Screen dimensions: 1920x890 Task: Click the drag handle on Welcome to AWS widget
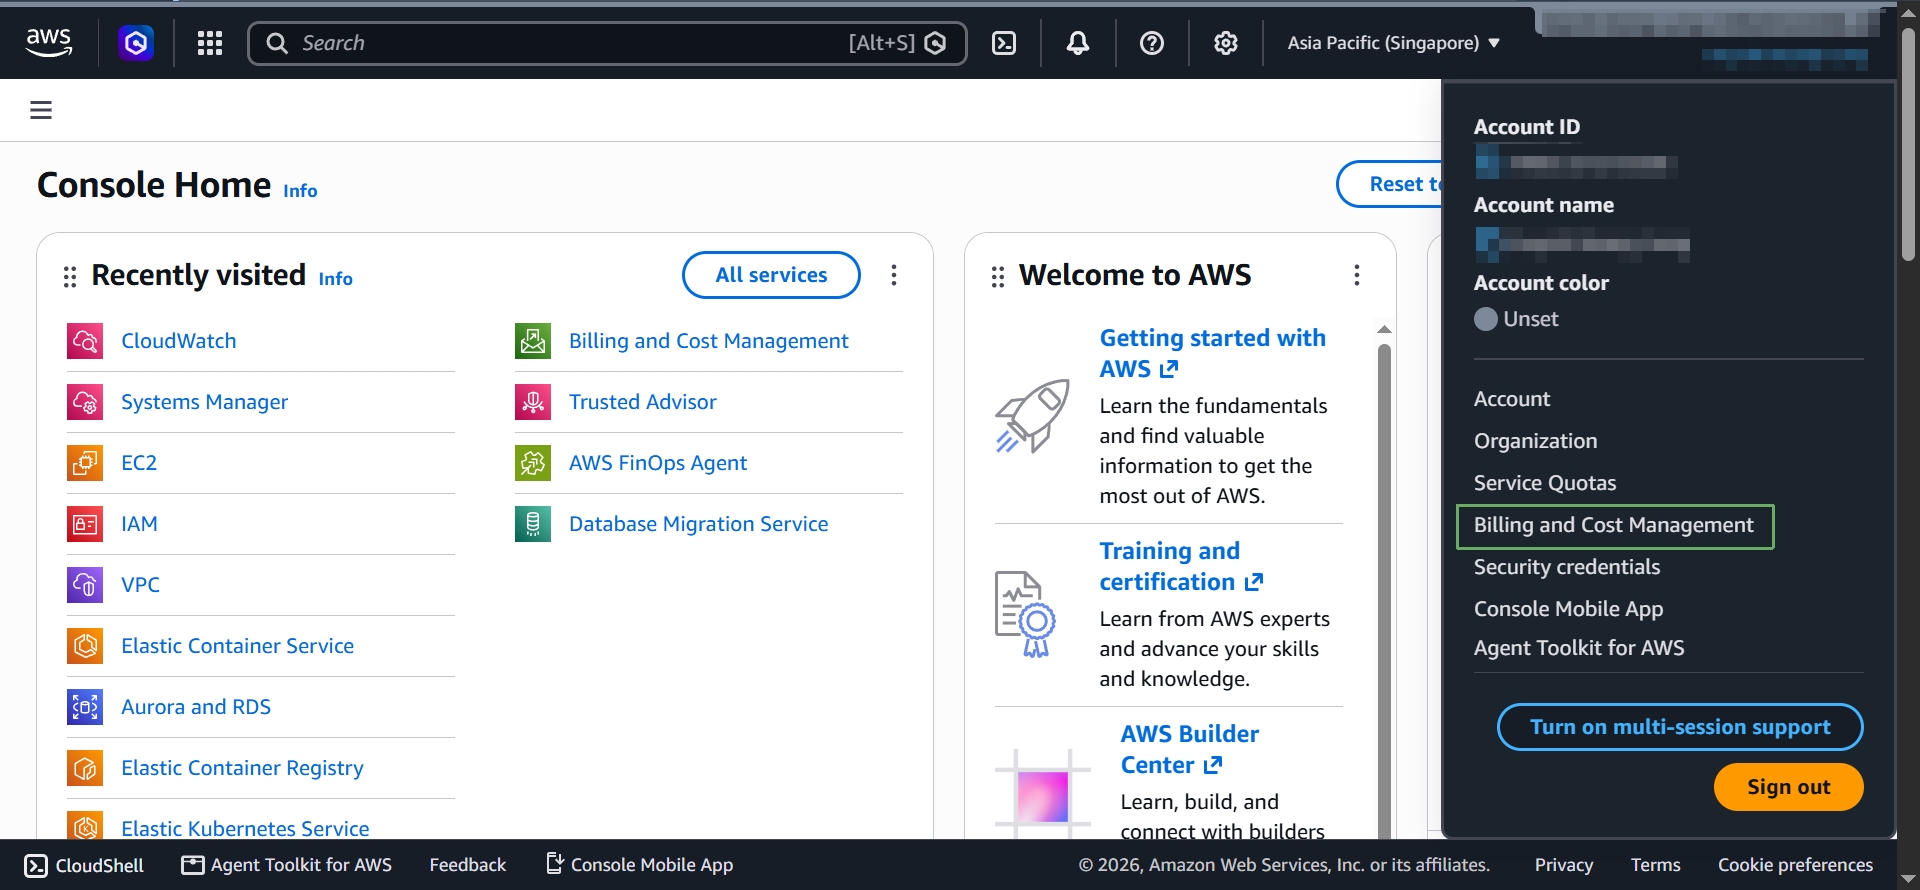coord(998,276)
